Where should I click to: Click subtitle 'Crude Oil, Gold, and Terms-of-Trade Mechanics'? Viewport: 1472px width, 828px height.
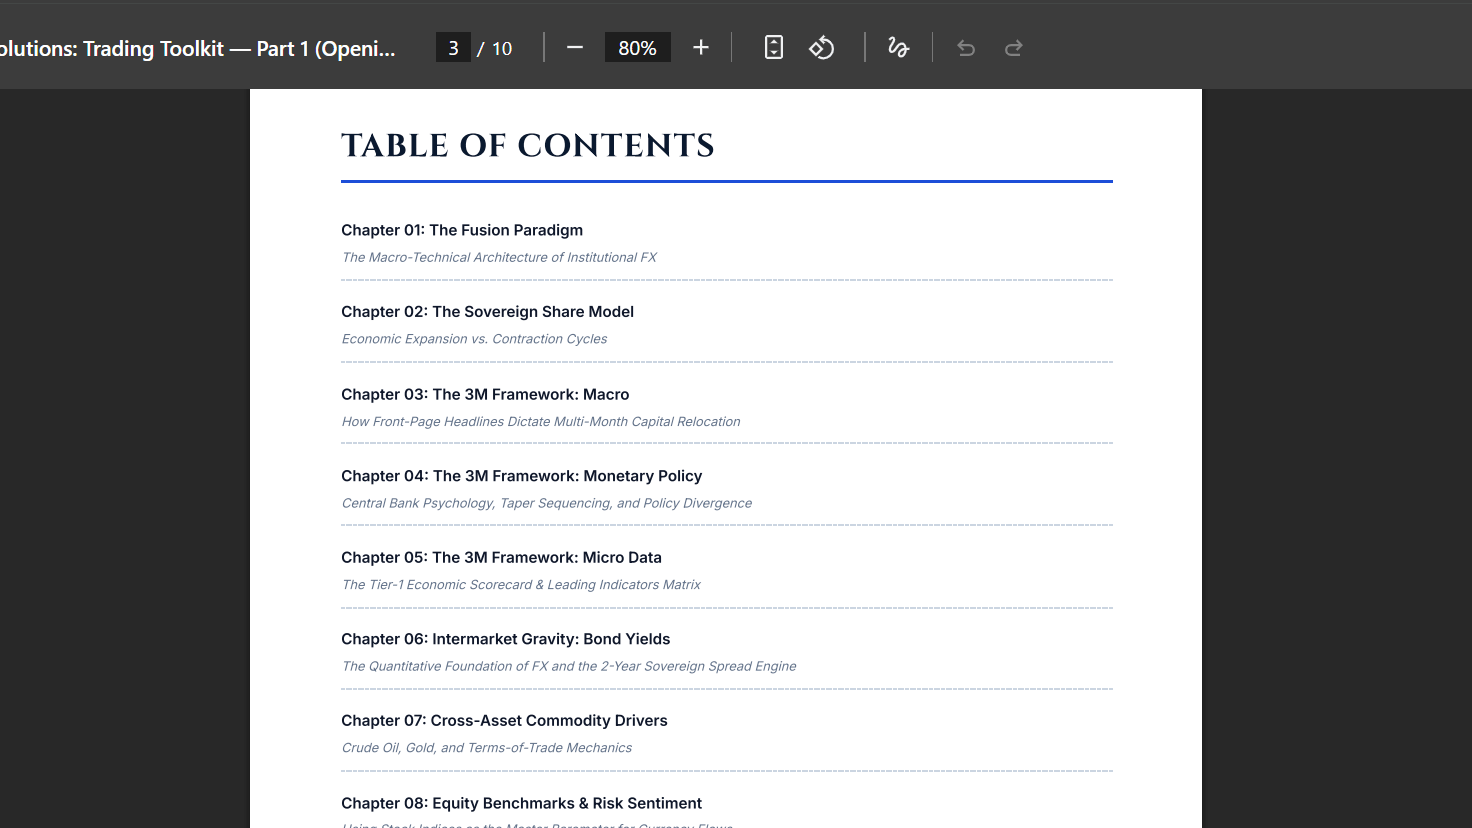click(x=487, y=748)
